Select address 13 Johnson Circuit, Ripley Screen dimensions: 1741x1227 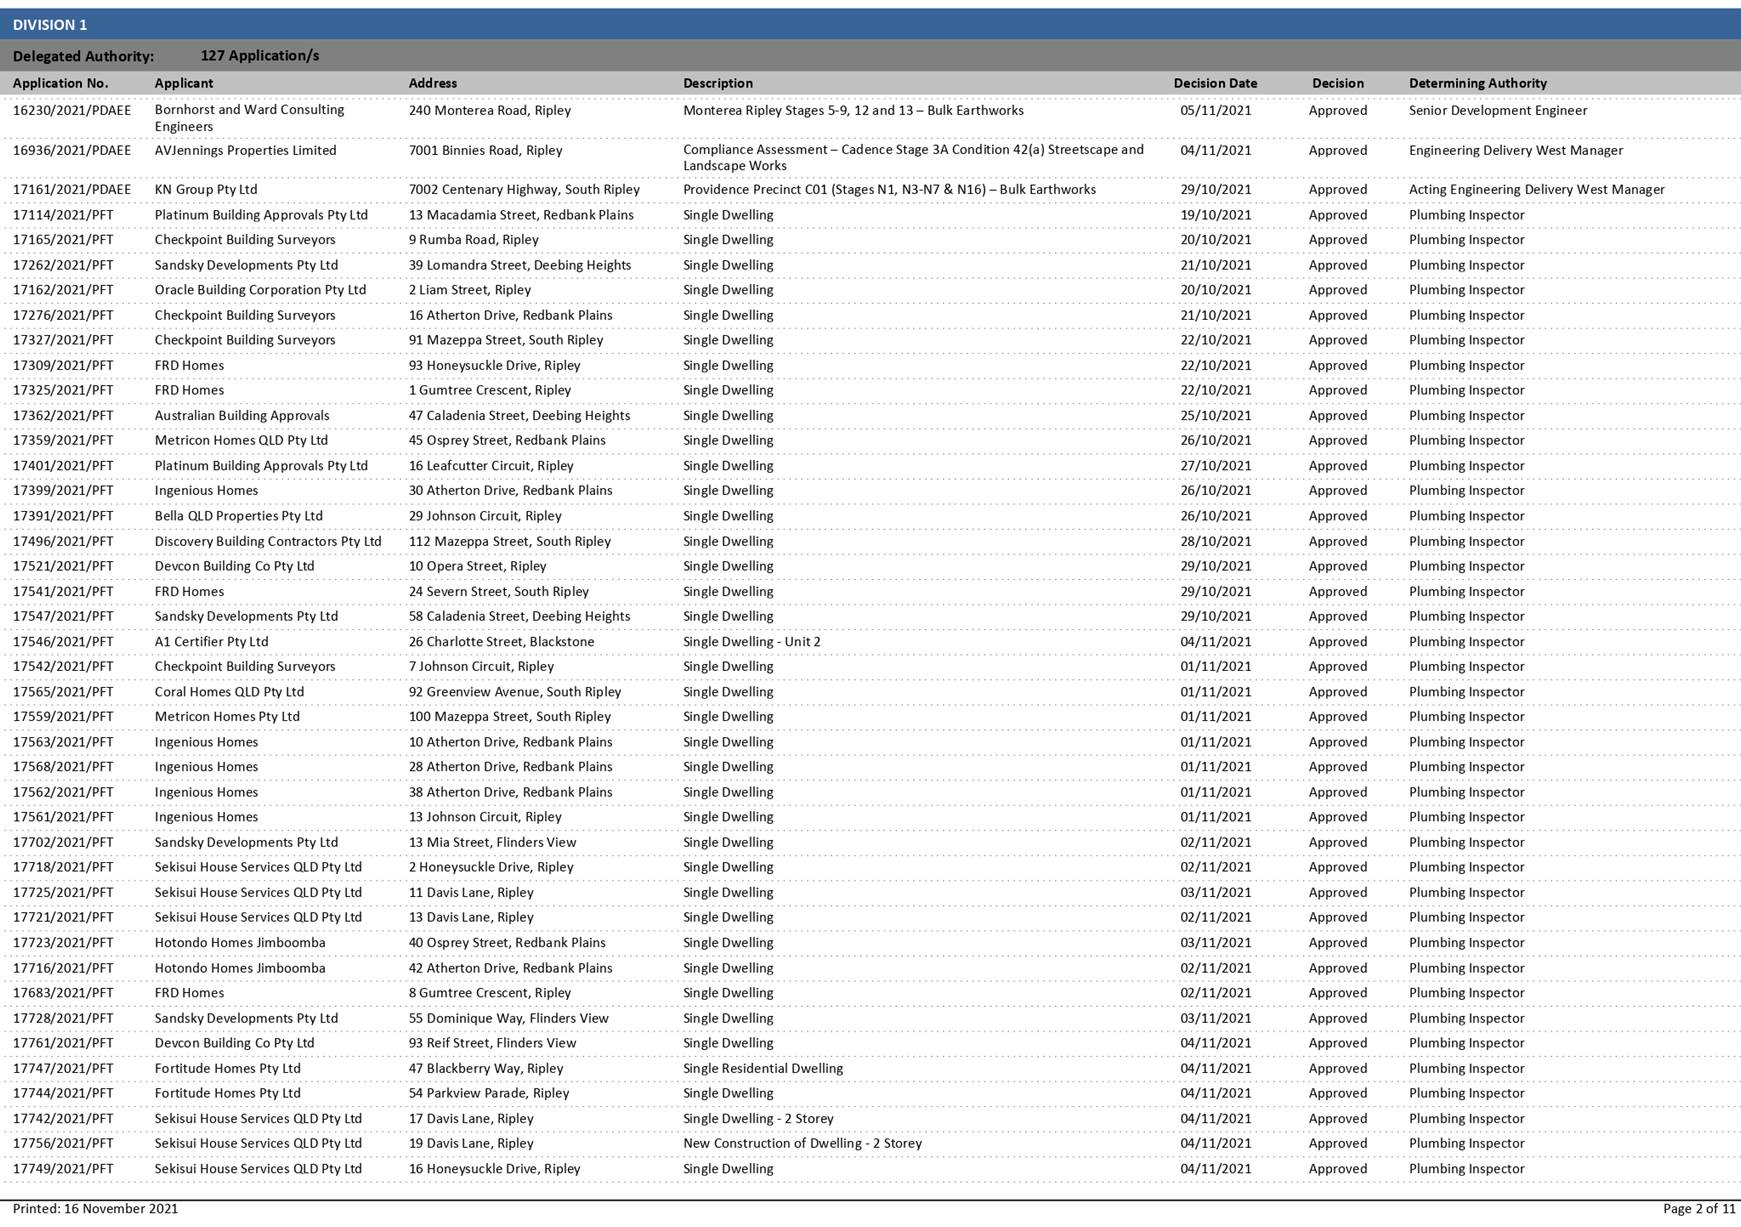[485, 817]
